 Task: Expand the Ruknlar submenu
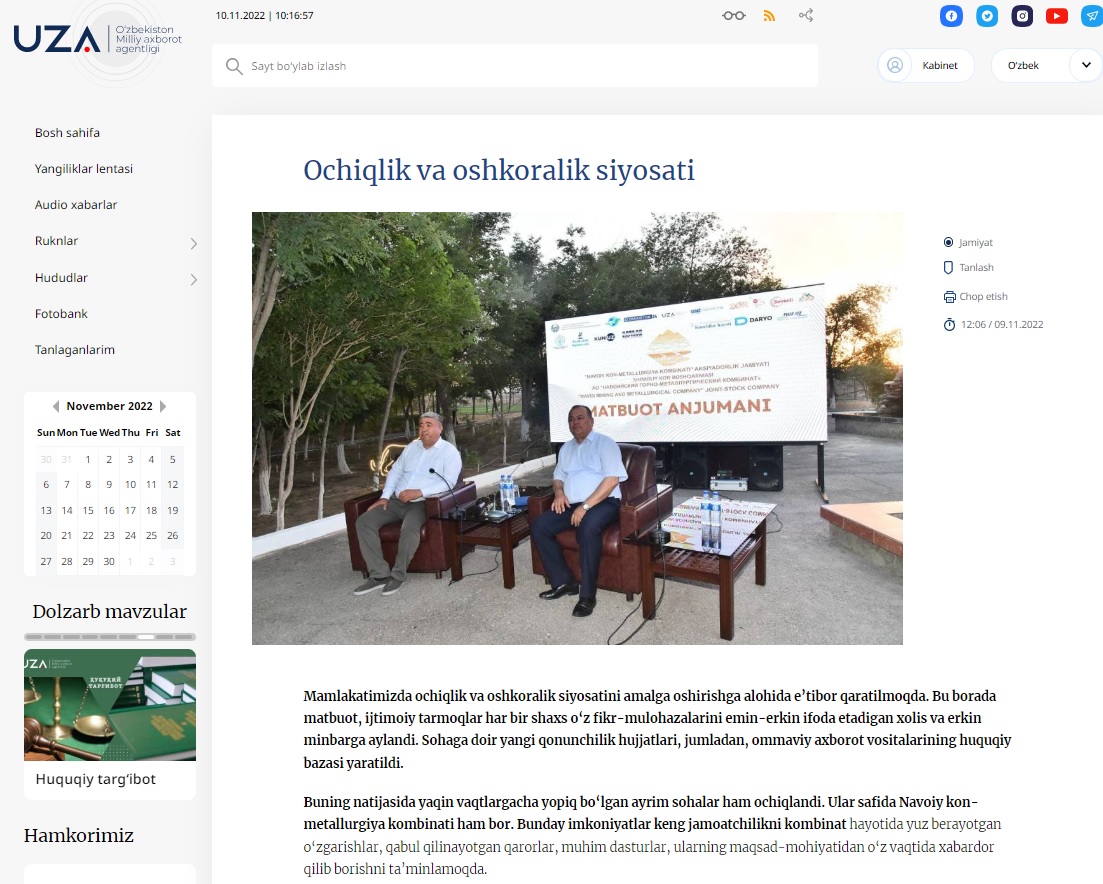(193, 243)
